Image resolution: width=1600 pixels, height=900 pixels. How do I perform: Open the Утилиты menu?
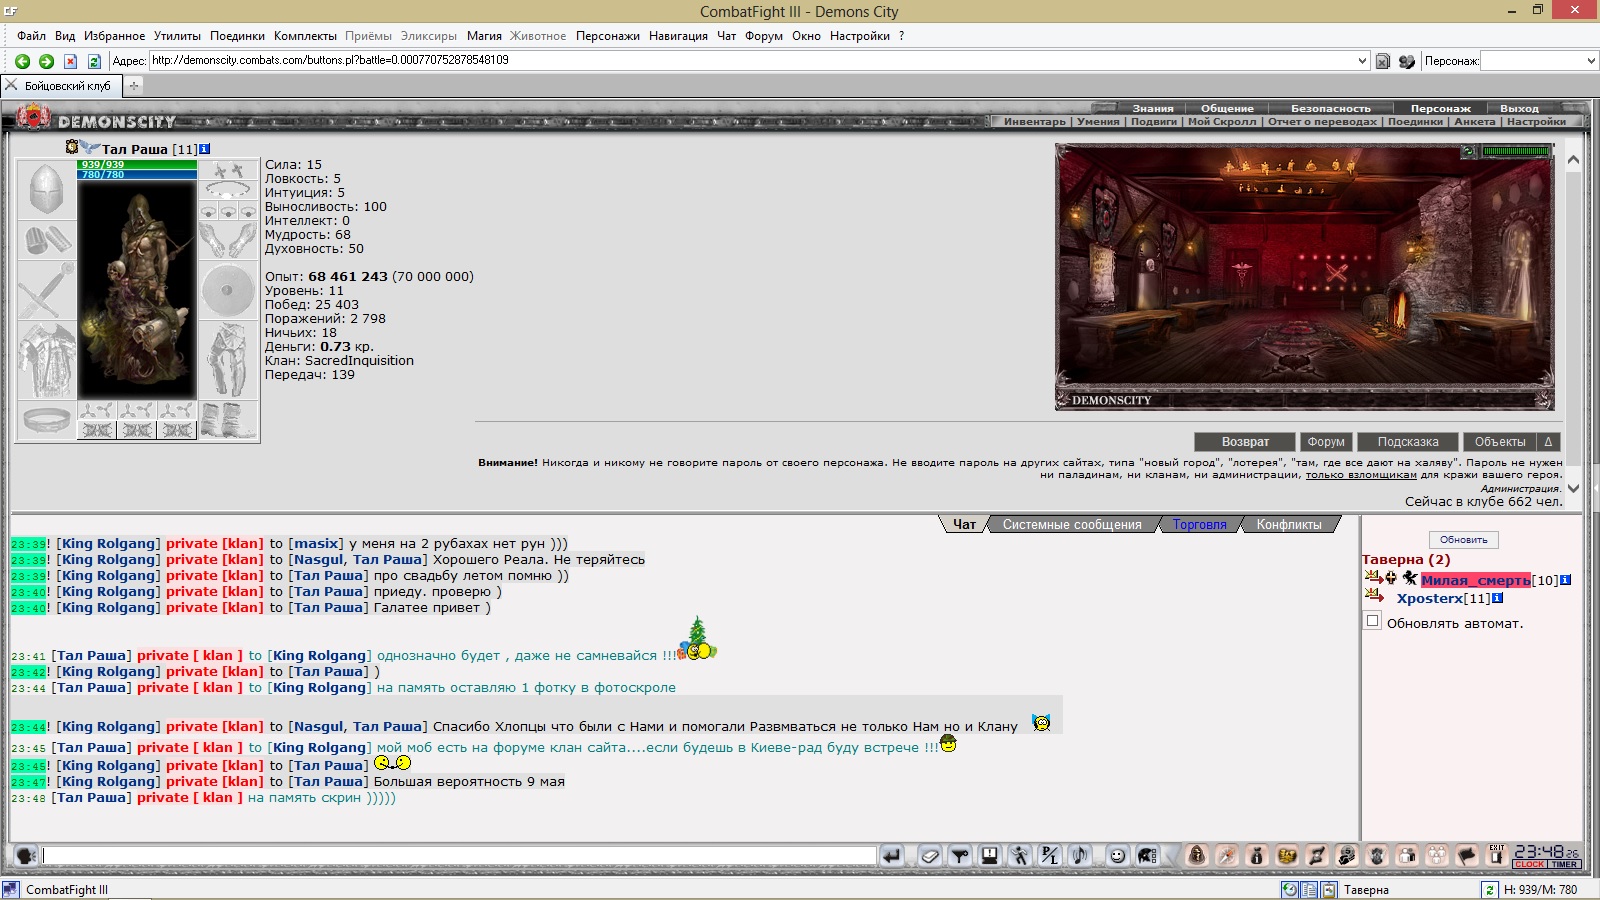pyautogui.click(x=177, y=36)
